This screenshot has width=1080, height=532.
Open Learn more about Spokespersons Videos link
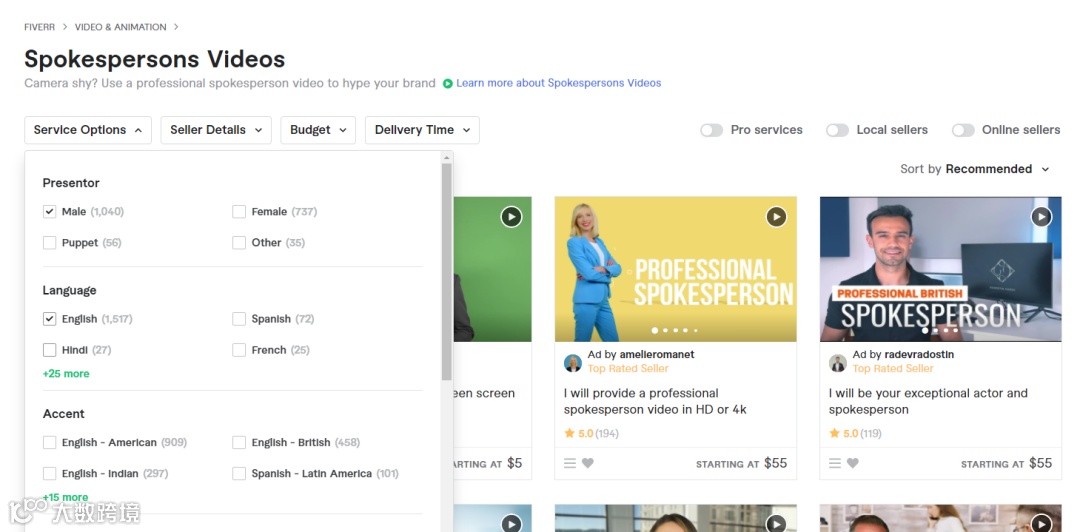tap(559, 83)
